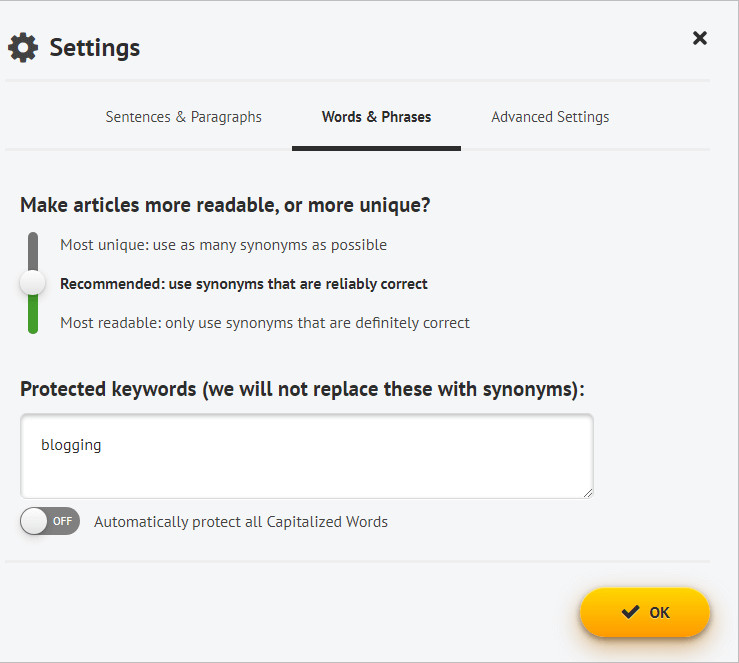The image size is (739, 663).
Task: Click the checkmark icon in the OK button
Action: (630, 612)
